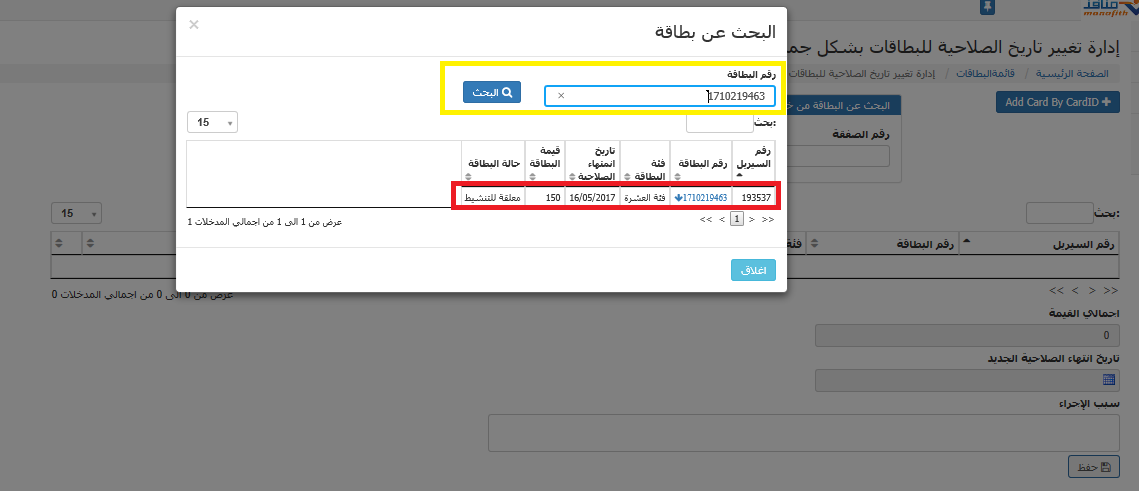
Task: Click the background page's بحث search box
Action: pyautogui.click(x=1059, y=213)
